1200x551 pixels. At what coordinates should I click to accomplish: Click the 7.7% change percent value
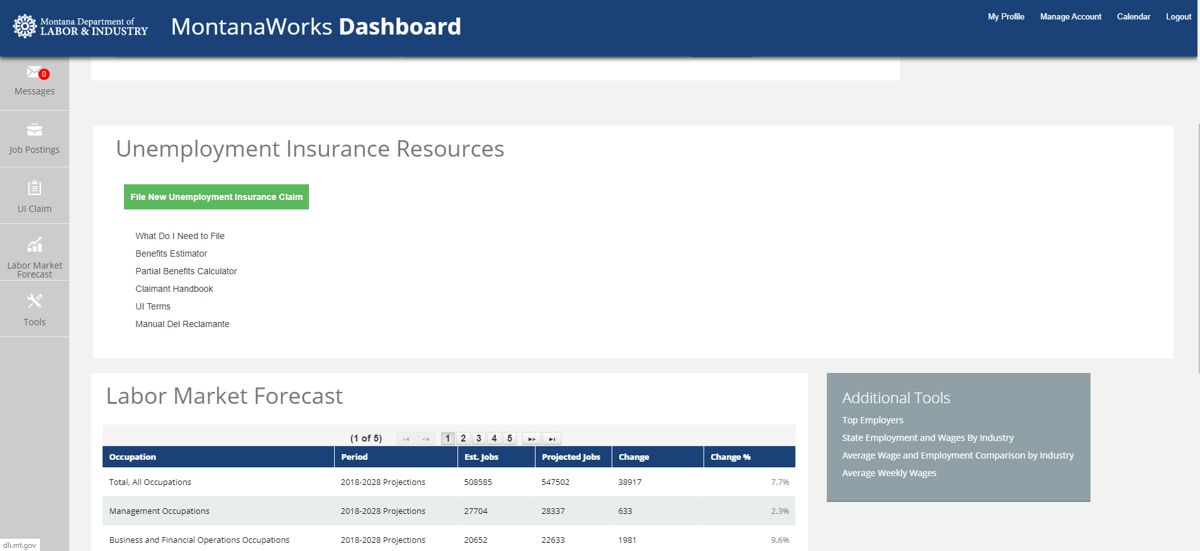click(x=780, y=482)
